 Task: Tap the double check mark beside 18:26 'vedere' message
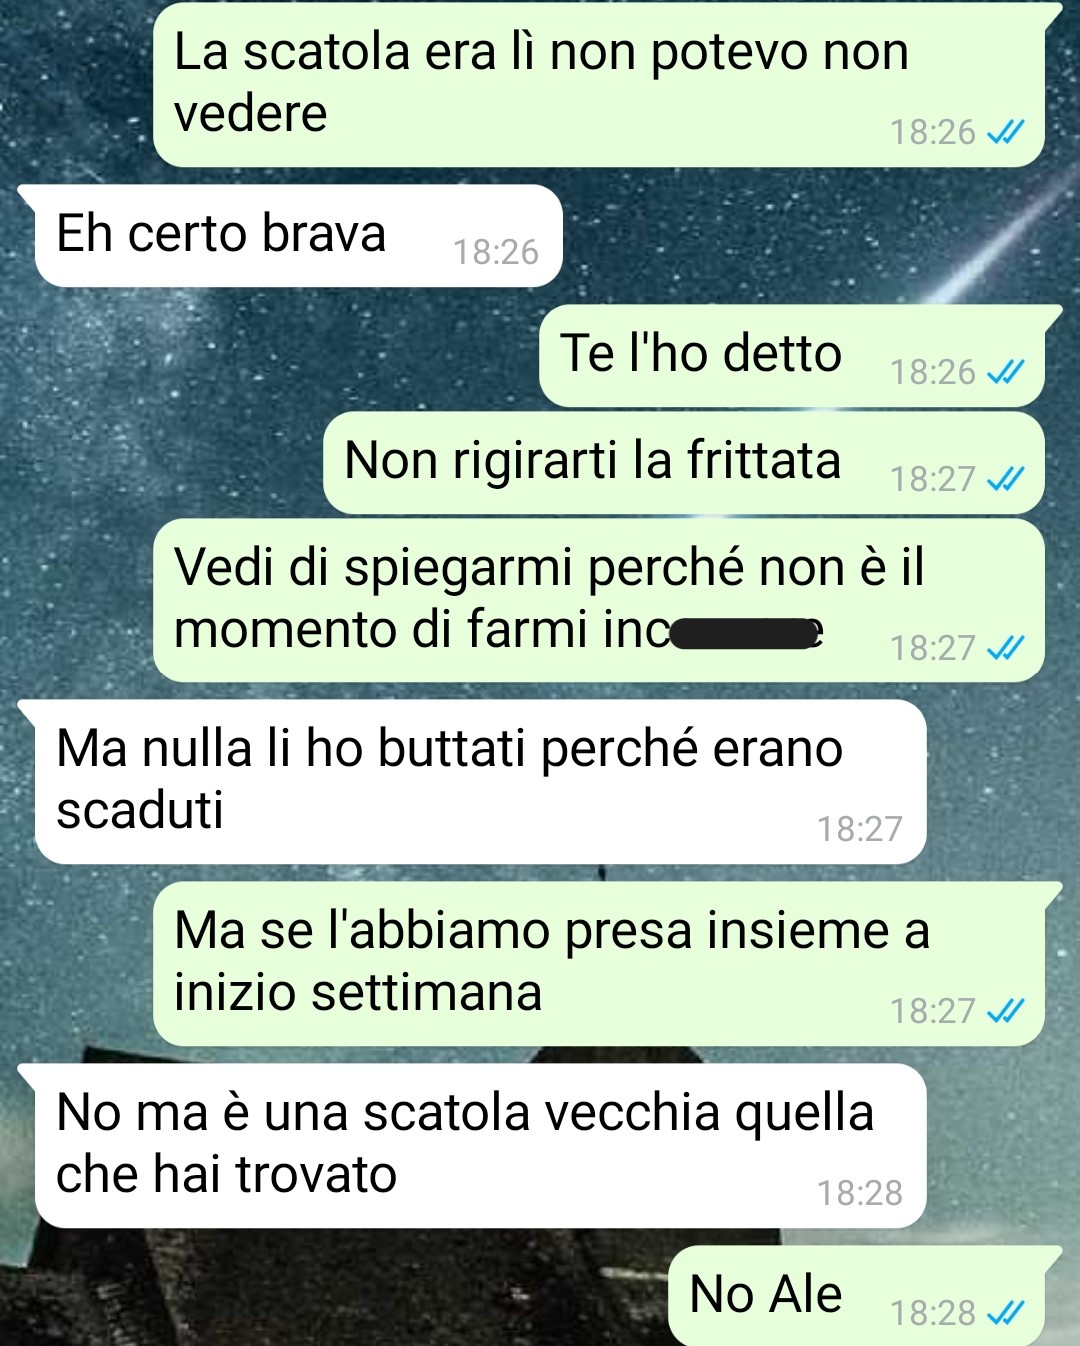click(x=1005, y=132)
